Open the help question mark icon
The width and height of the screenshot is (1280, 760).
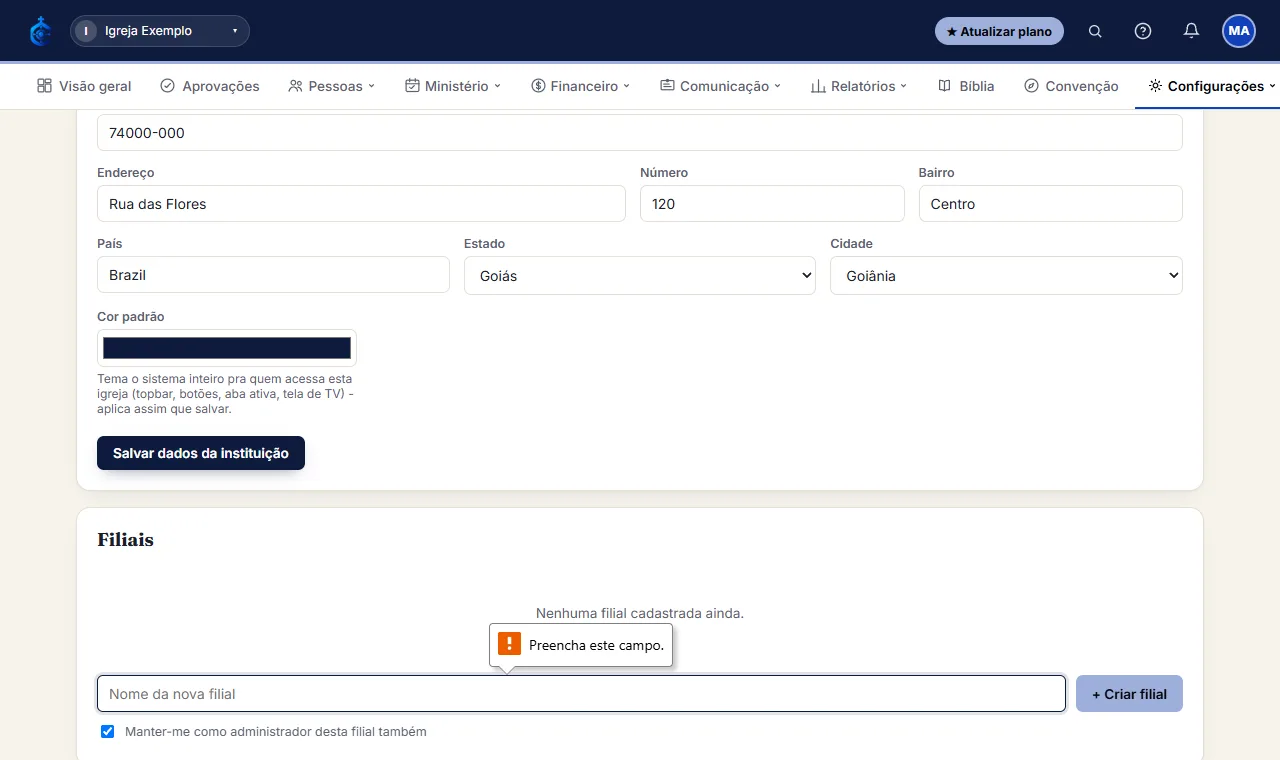point(1143,31)
